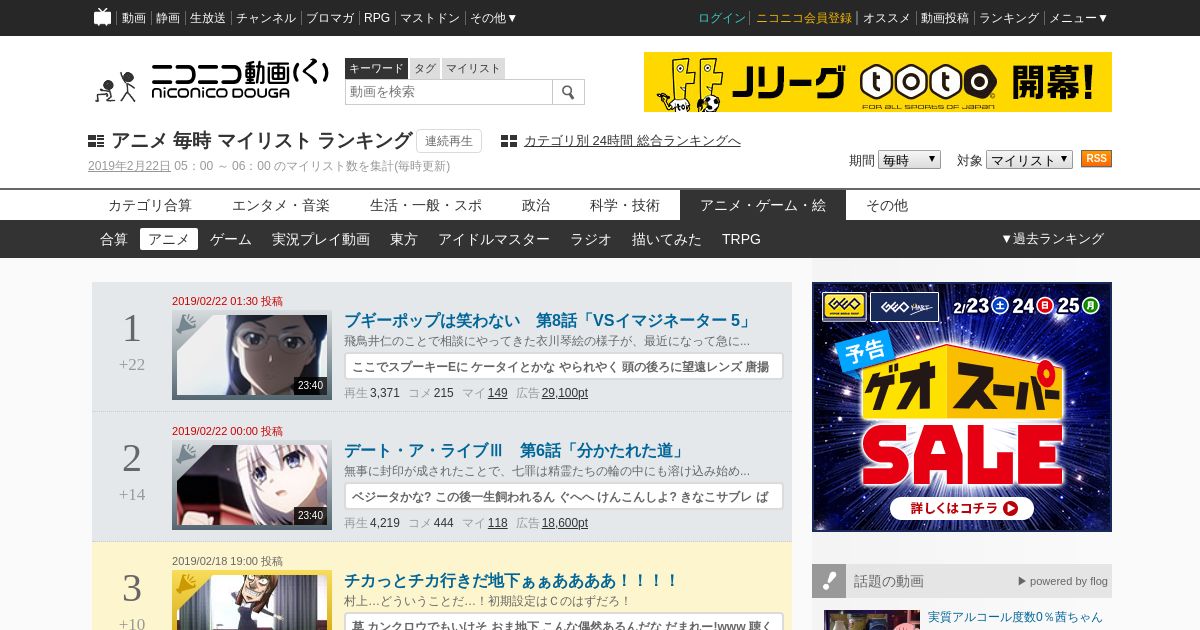This screenshot has height=630, width=1200.
Task: Select the タグ search tab
Action: point(425,68)
